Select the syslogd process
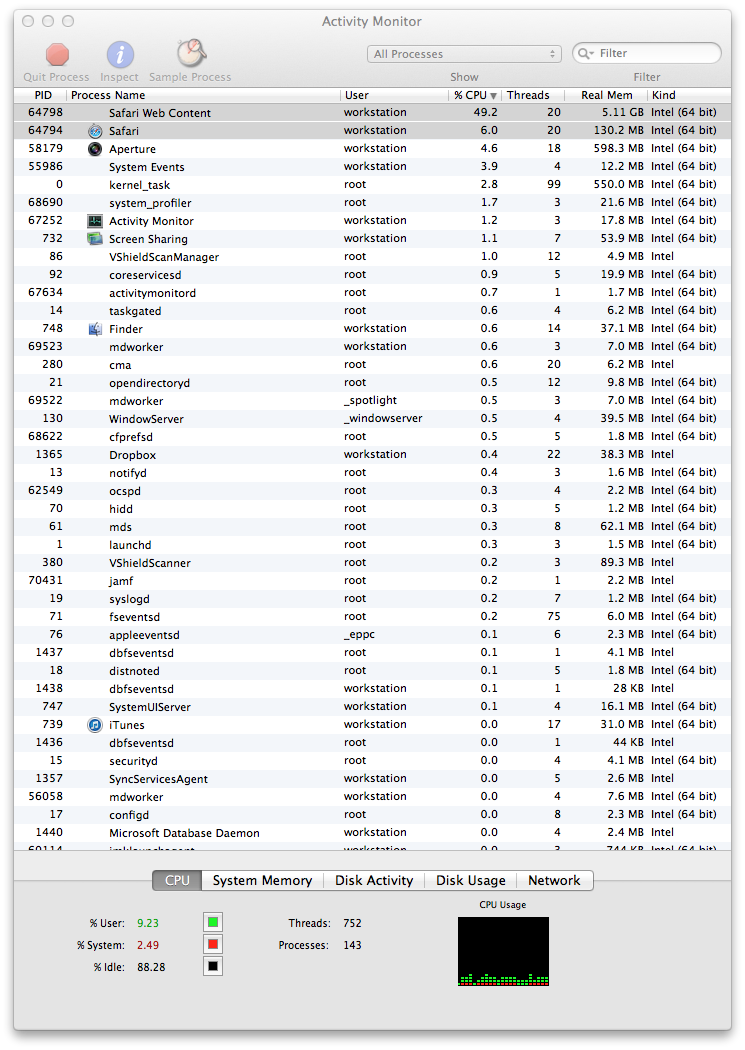This screenshot has height=1050, width=745. [x=372, y=599]
